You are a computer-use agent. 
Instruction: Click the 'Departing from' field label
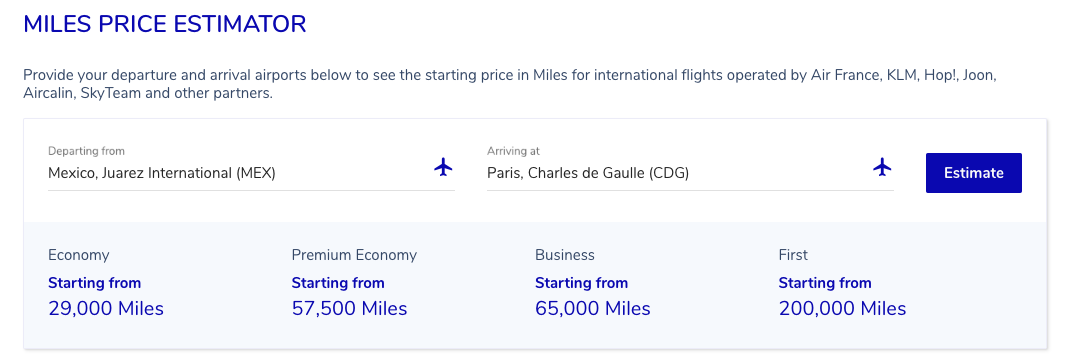pyautogui.click(x=87, y=151)
